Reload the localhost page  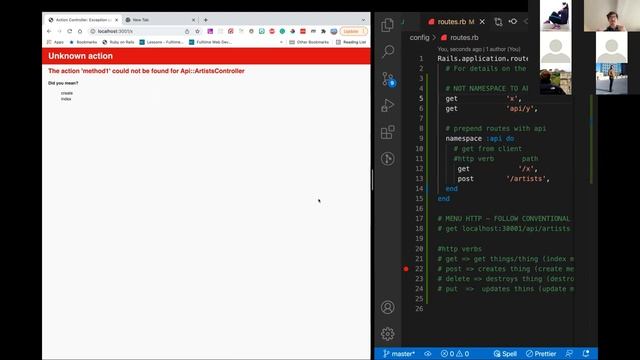pyautogui.click(x=69, y=31)
